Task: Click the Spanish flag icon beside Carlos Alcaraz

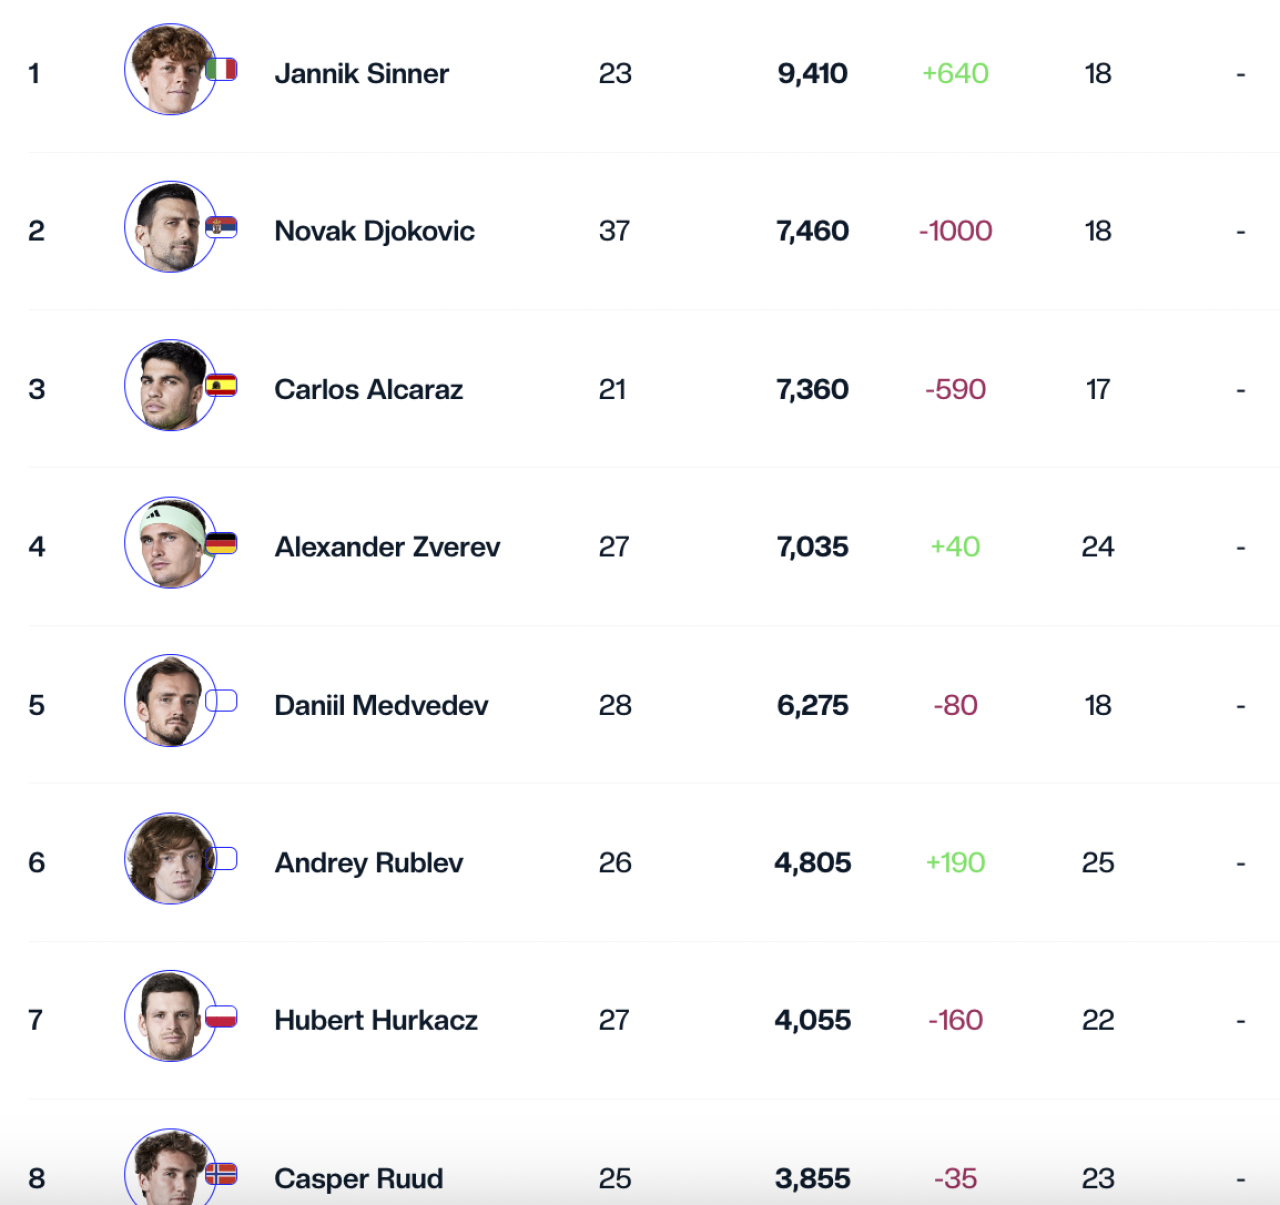Action: coord(221,385)
